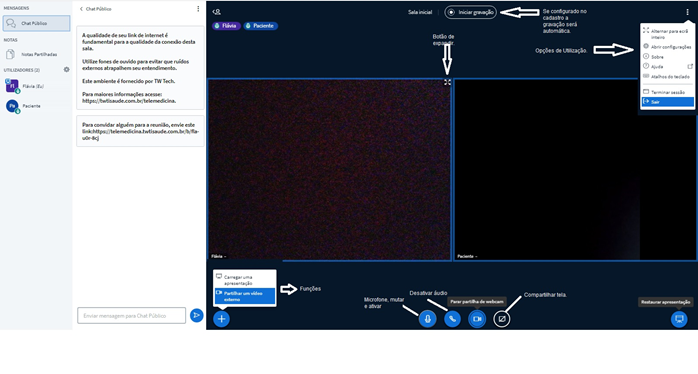Screen dimensions: 698x374
Task: Open the Flávia webcam name dropdown
Action: click(x=219, y=256)
